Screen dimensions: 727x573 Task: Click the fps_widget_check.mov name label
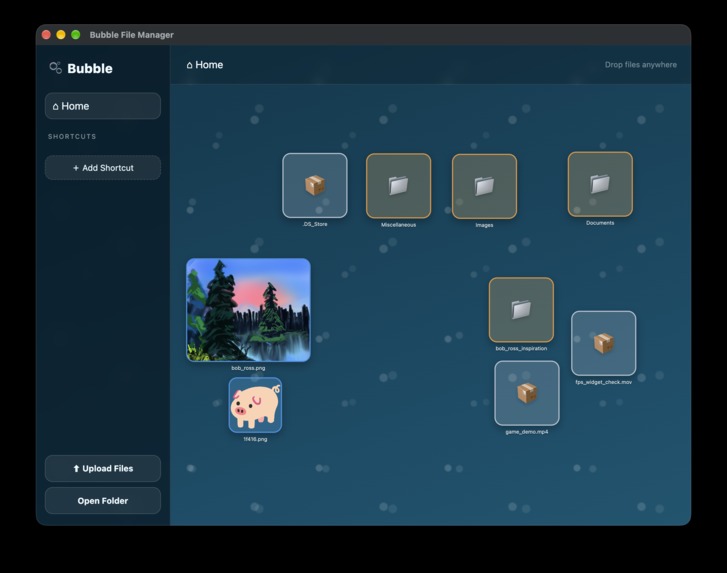604,382
